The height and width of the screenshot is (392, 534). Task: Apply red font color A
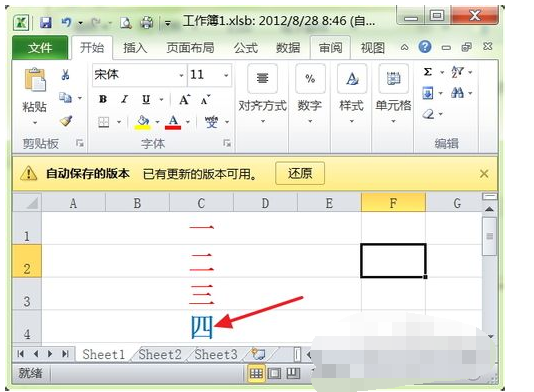coord(173,122)
